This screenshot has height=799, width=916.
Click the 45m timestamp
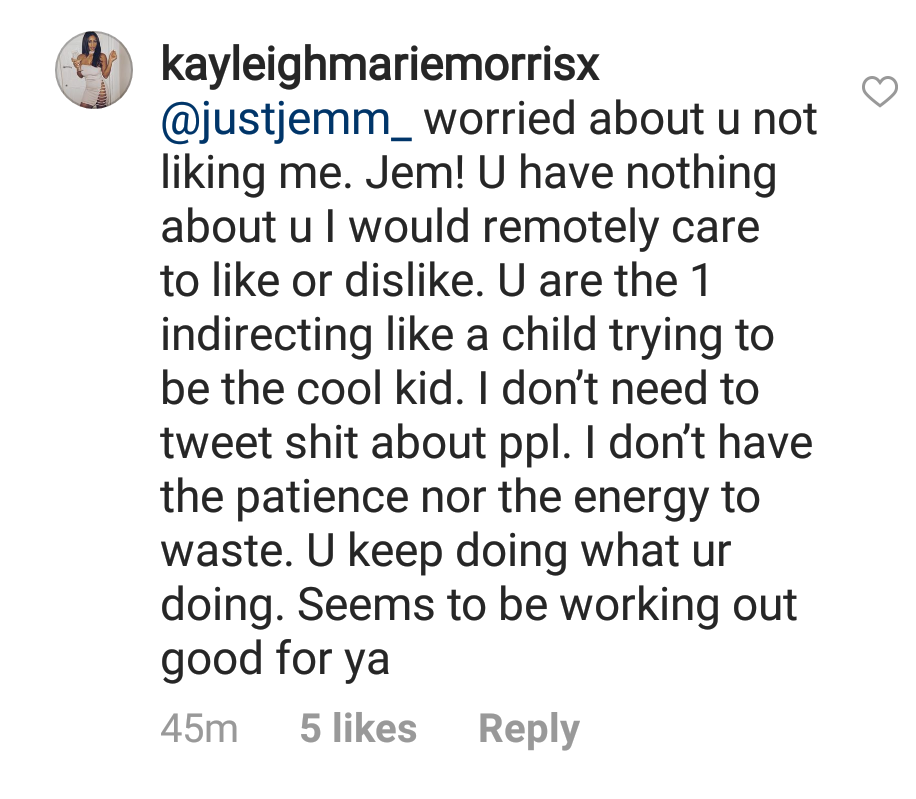point(199,729)
